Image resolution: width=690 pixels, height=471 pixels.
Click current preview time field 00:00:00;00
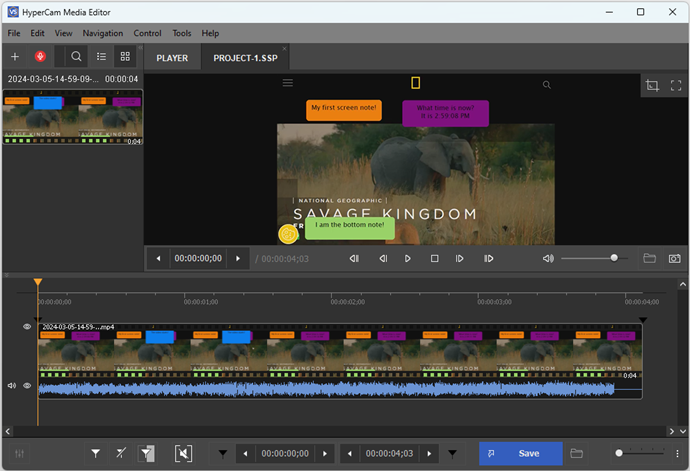point(198,258)
